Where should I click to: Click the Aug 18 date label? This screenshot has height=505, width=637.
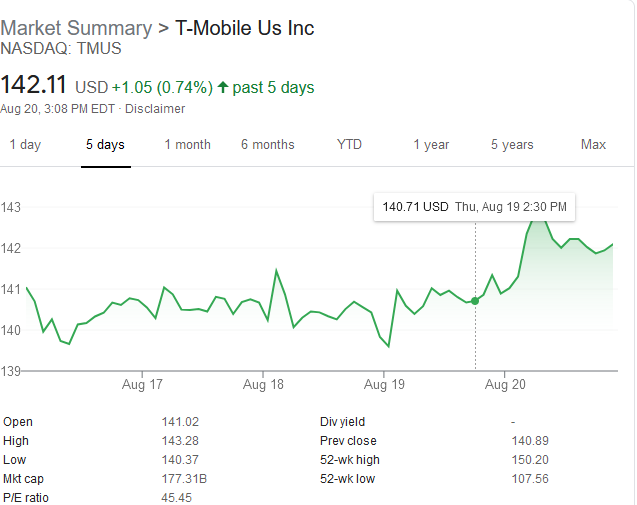pos(264,384)
